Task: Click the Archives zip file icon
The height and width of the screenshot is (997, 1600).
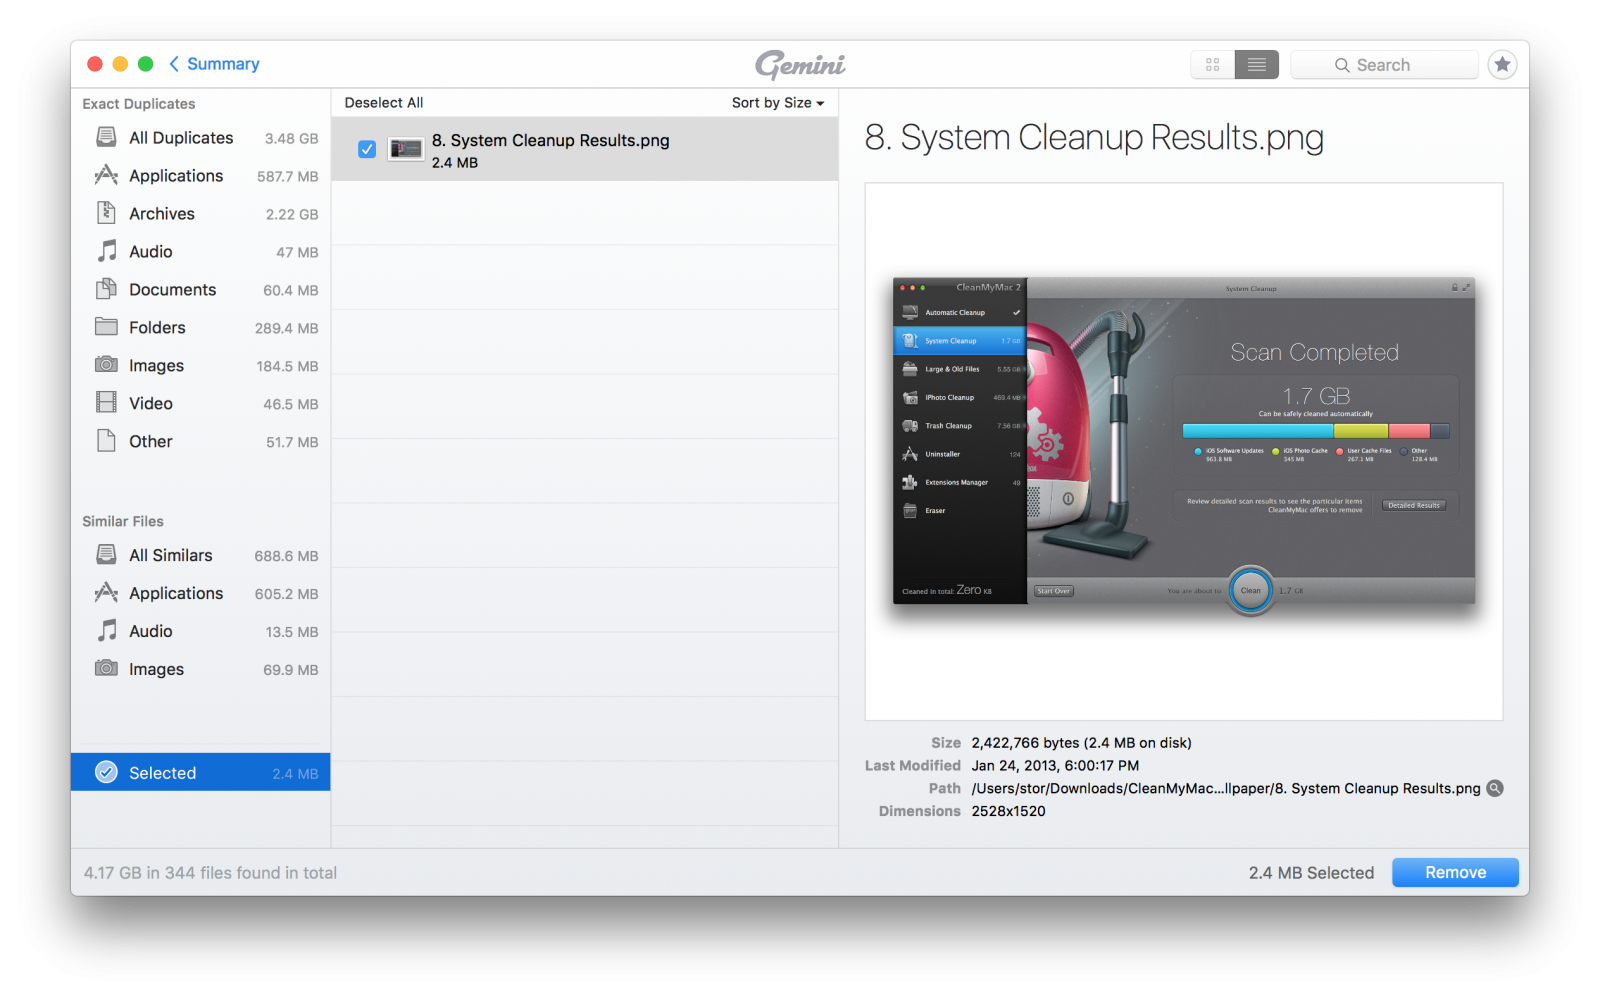Action: (x=106, y=213)
